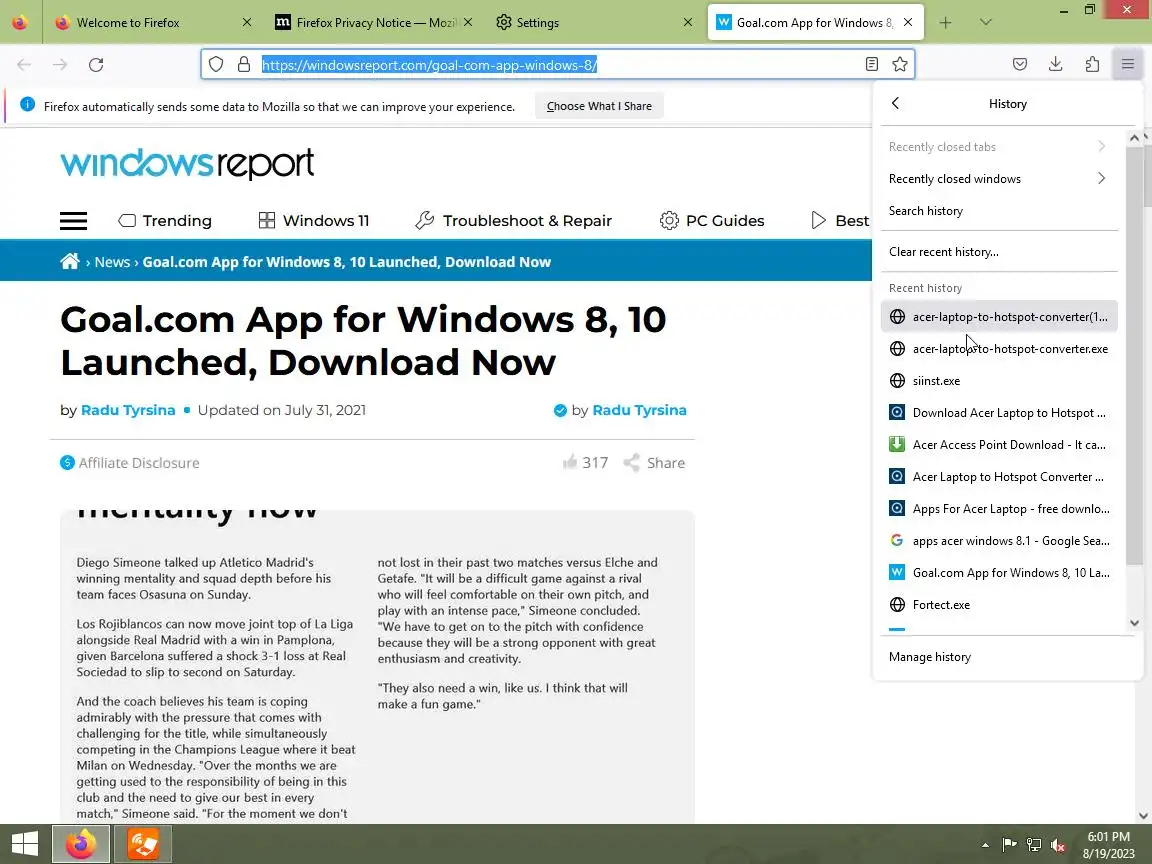Choose Search history

pos(999,211)
